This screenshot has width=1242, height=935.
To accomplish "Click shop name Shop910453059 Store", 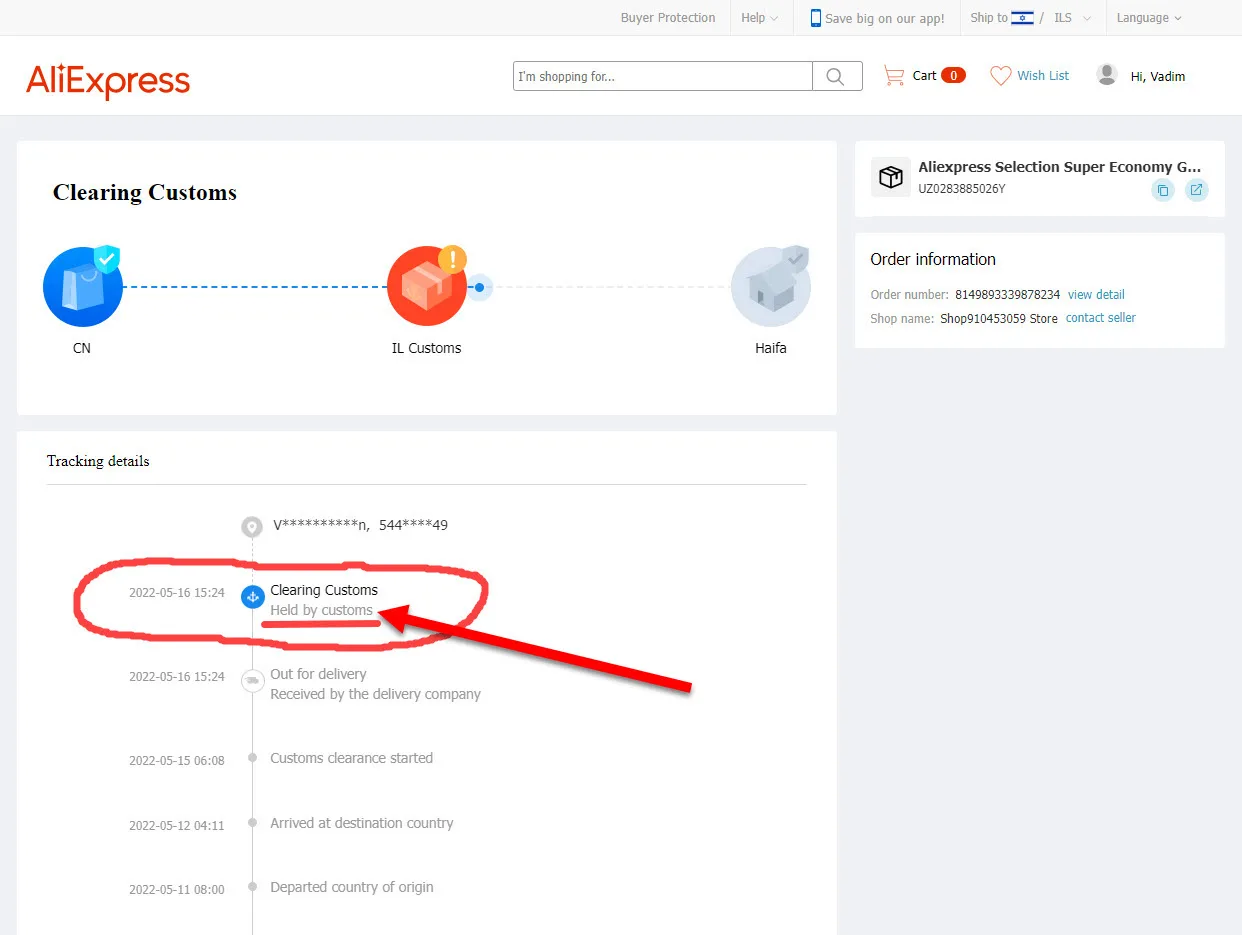I will tap(999, 319).
